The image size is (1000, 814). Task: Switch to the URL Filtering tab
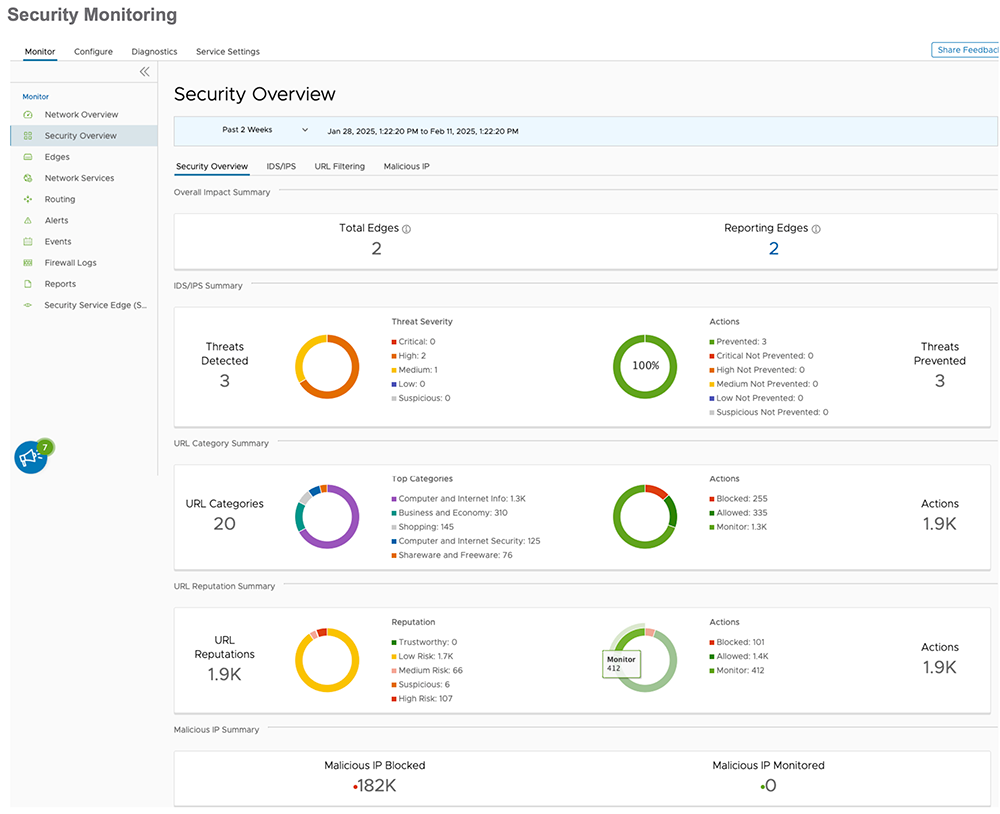[x=339, y=166]
